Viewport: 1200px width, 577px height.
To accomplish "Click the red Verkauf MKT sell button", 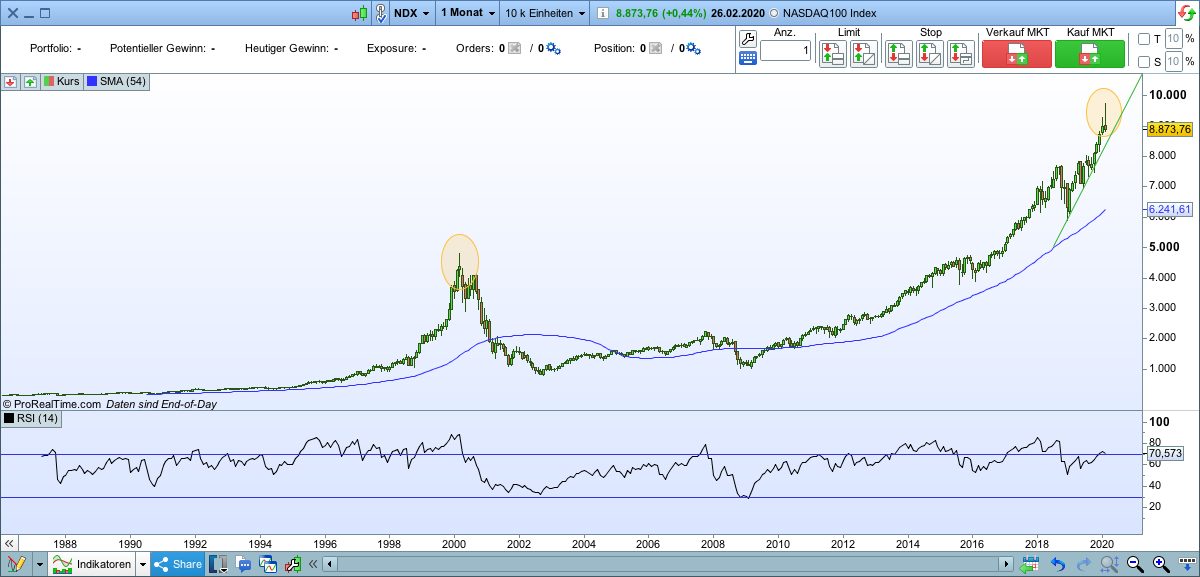I will [1017, 52].
